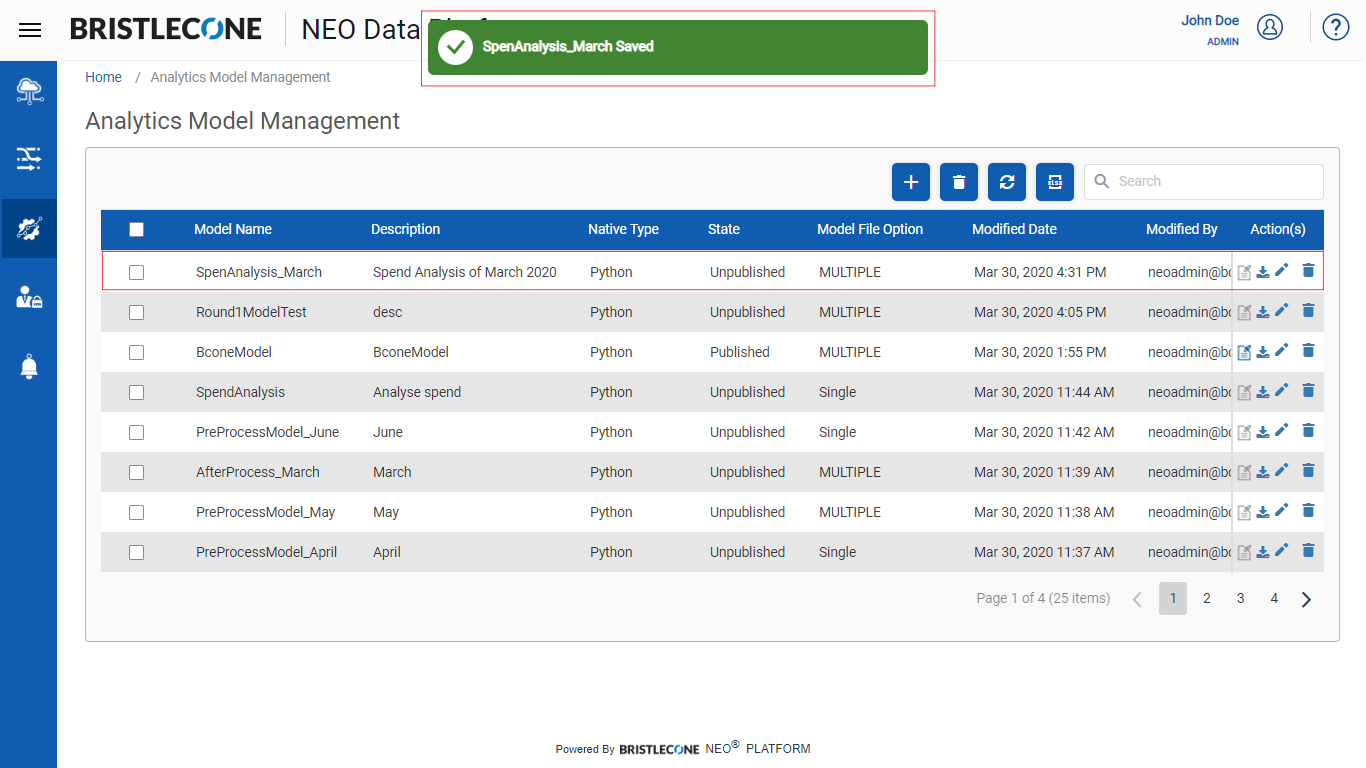This screenshot has width=1366, height=768.
Task: Focus the Search input field
Action: pos(1204,182)
